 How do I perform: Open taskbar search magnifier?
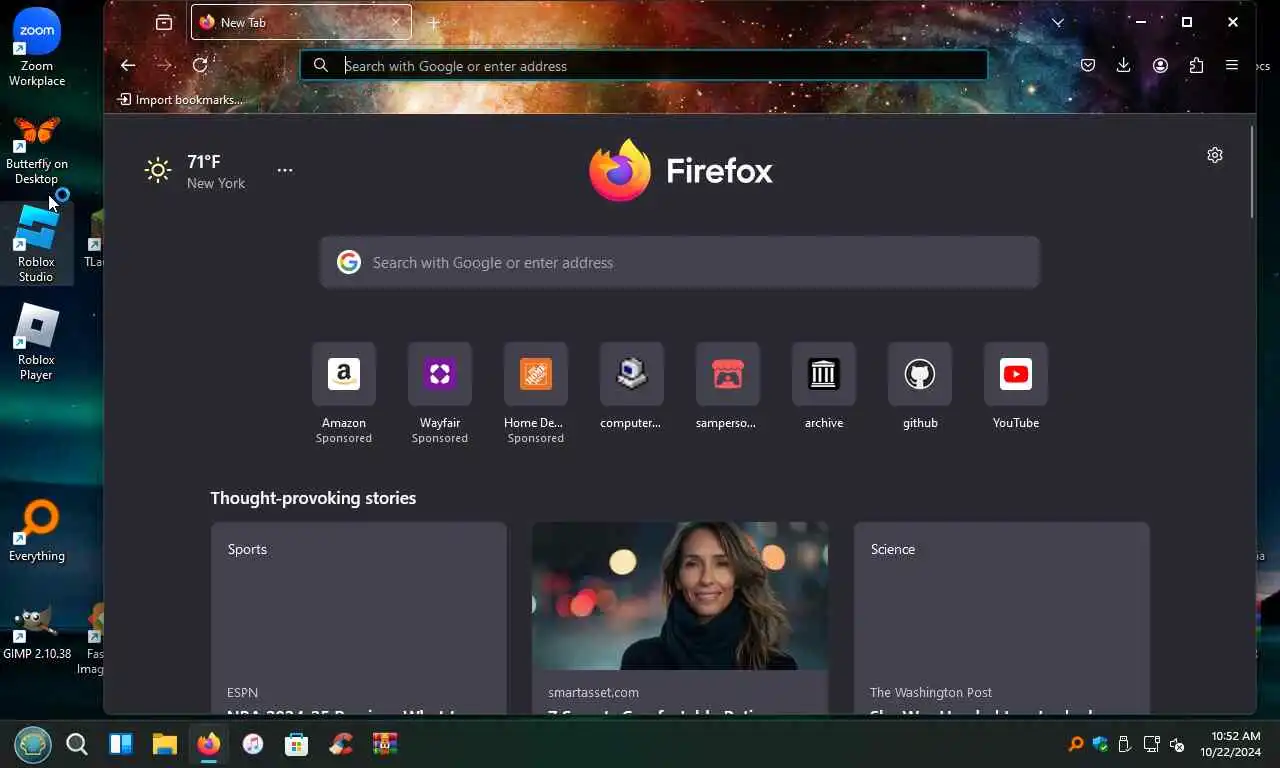click(77, 744)
